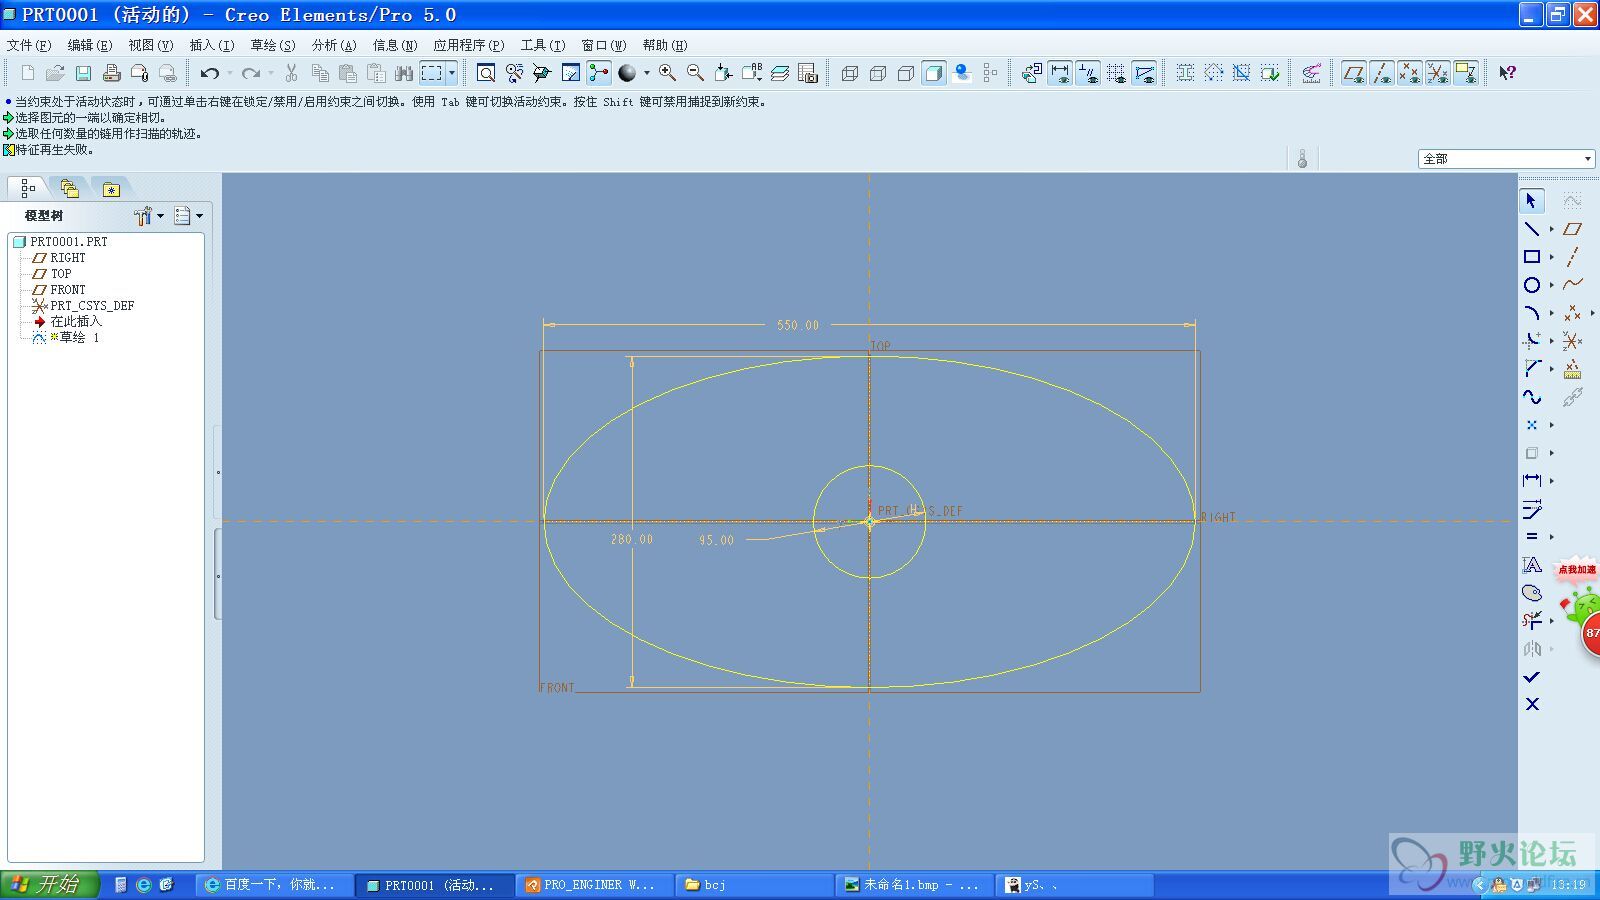The width and height of the screenshot is (1600, 900).
Task: Expand the Circle tool flyout arrow
Action: pos(1551,285)
